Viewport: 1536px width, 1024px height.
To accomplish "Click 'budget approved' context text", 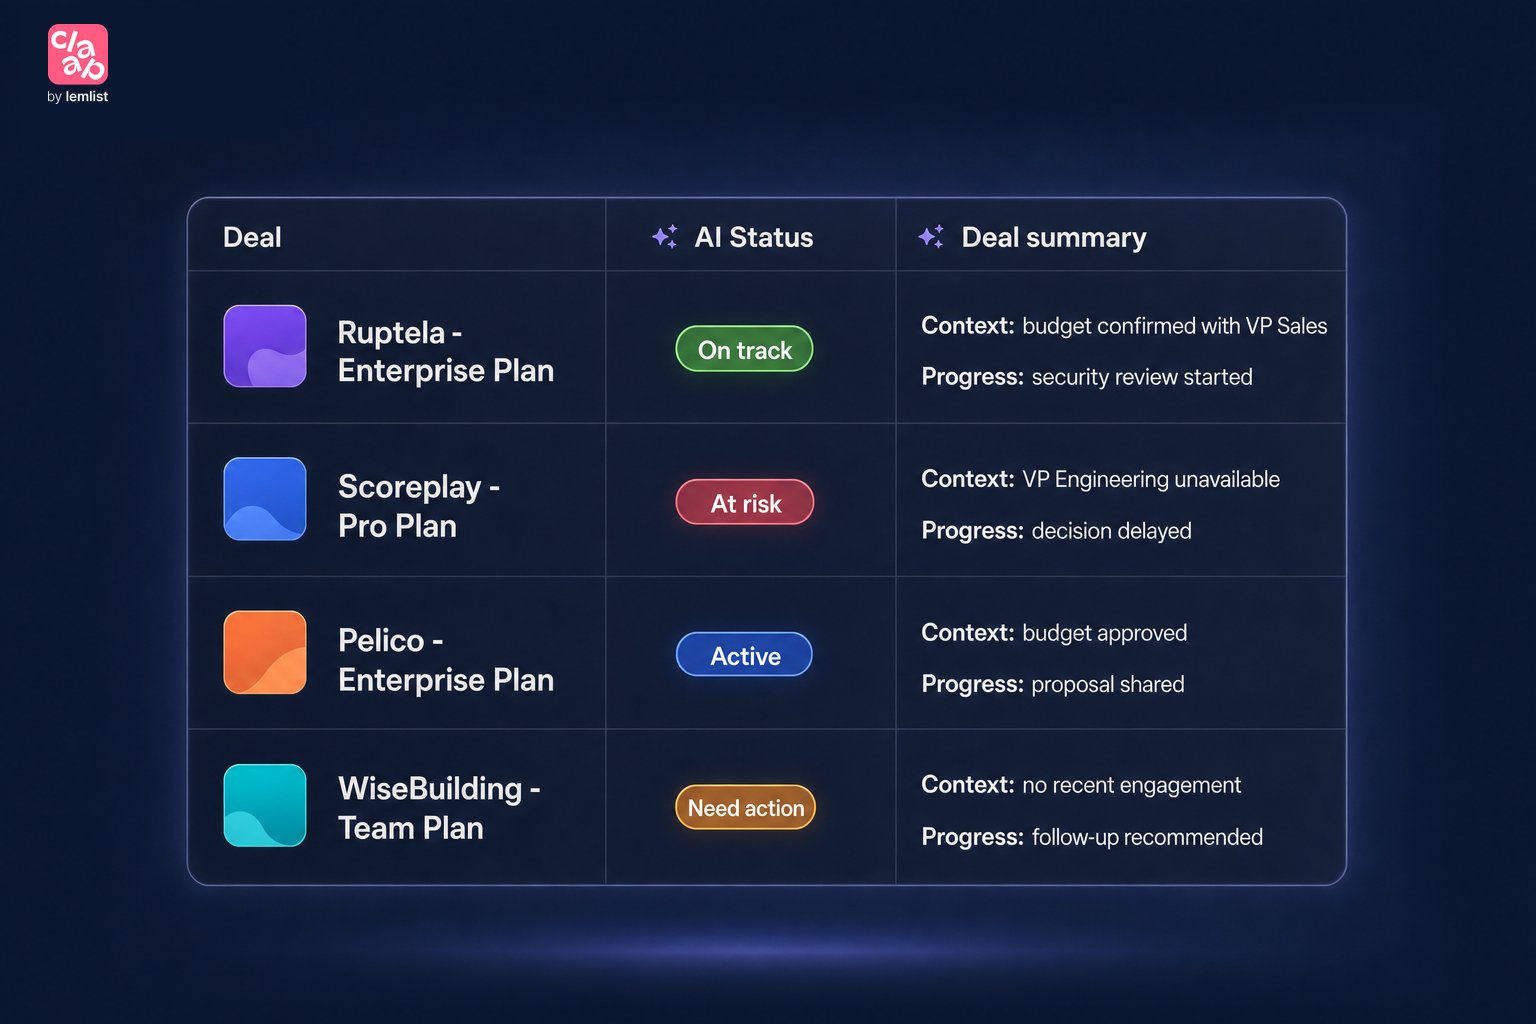I will coord(1104,633).
